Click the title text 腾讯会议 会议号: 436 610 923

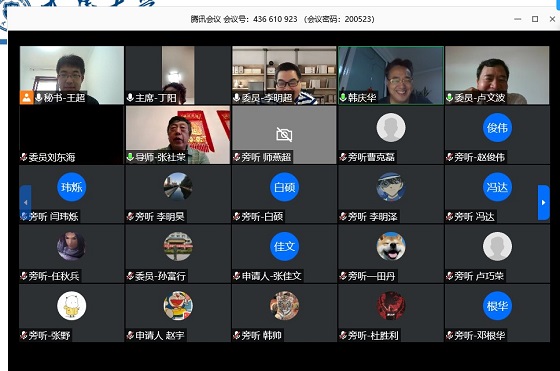[244, 19]
